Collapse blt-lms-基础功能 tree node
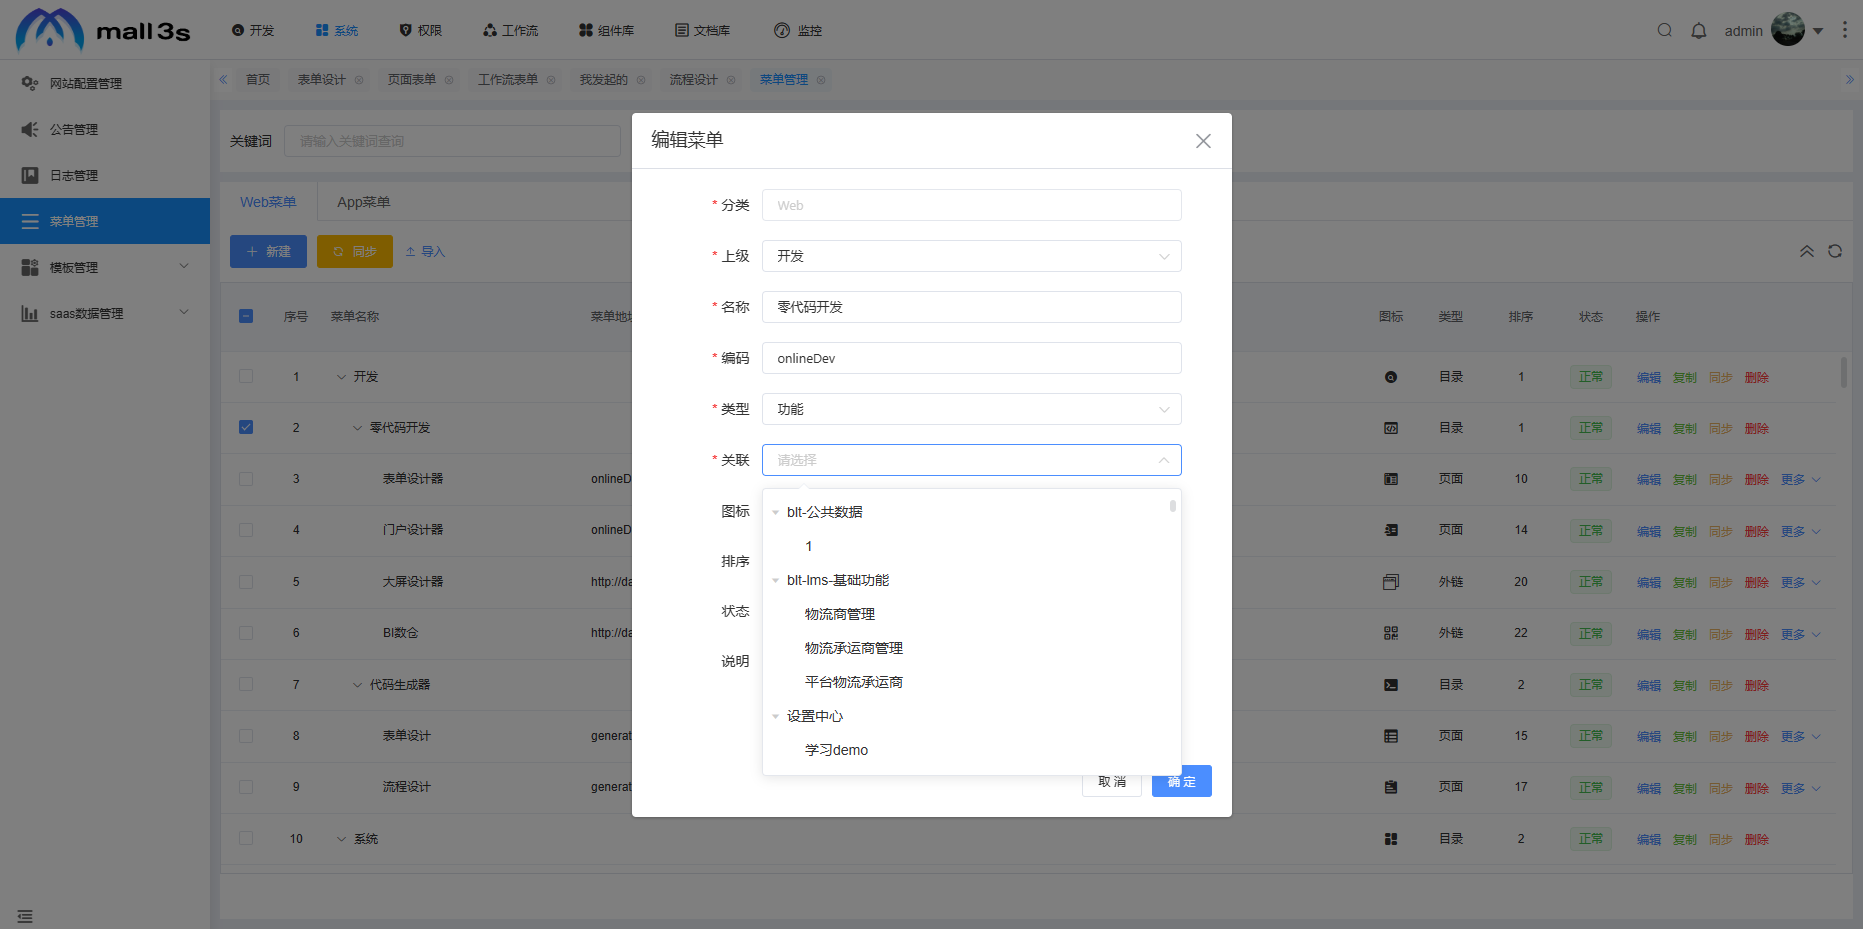This screenshot has height=929, width=1863. (x=776, y=581)
